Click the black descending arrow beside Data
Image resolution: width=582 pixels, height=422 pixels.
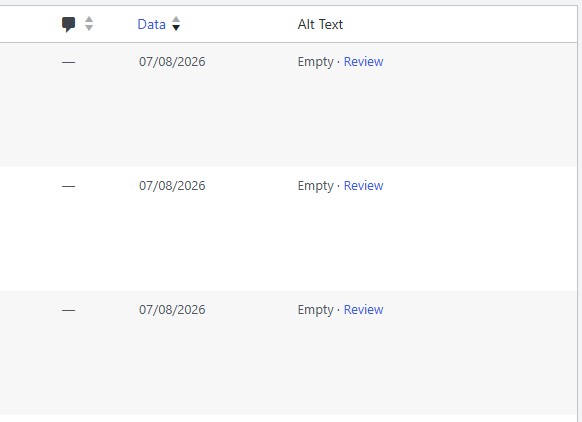[x=176, y=27]
